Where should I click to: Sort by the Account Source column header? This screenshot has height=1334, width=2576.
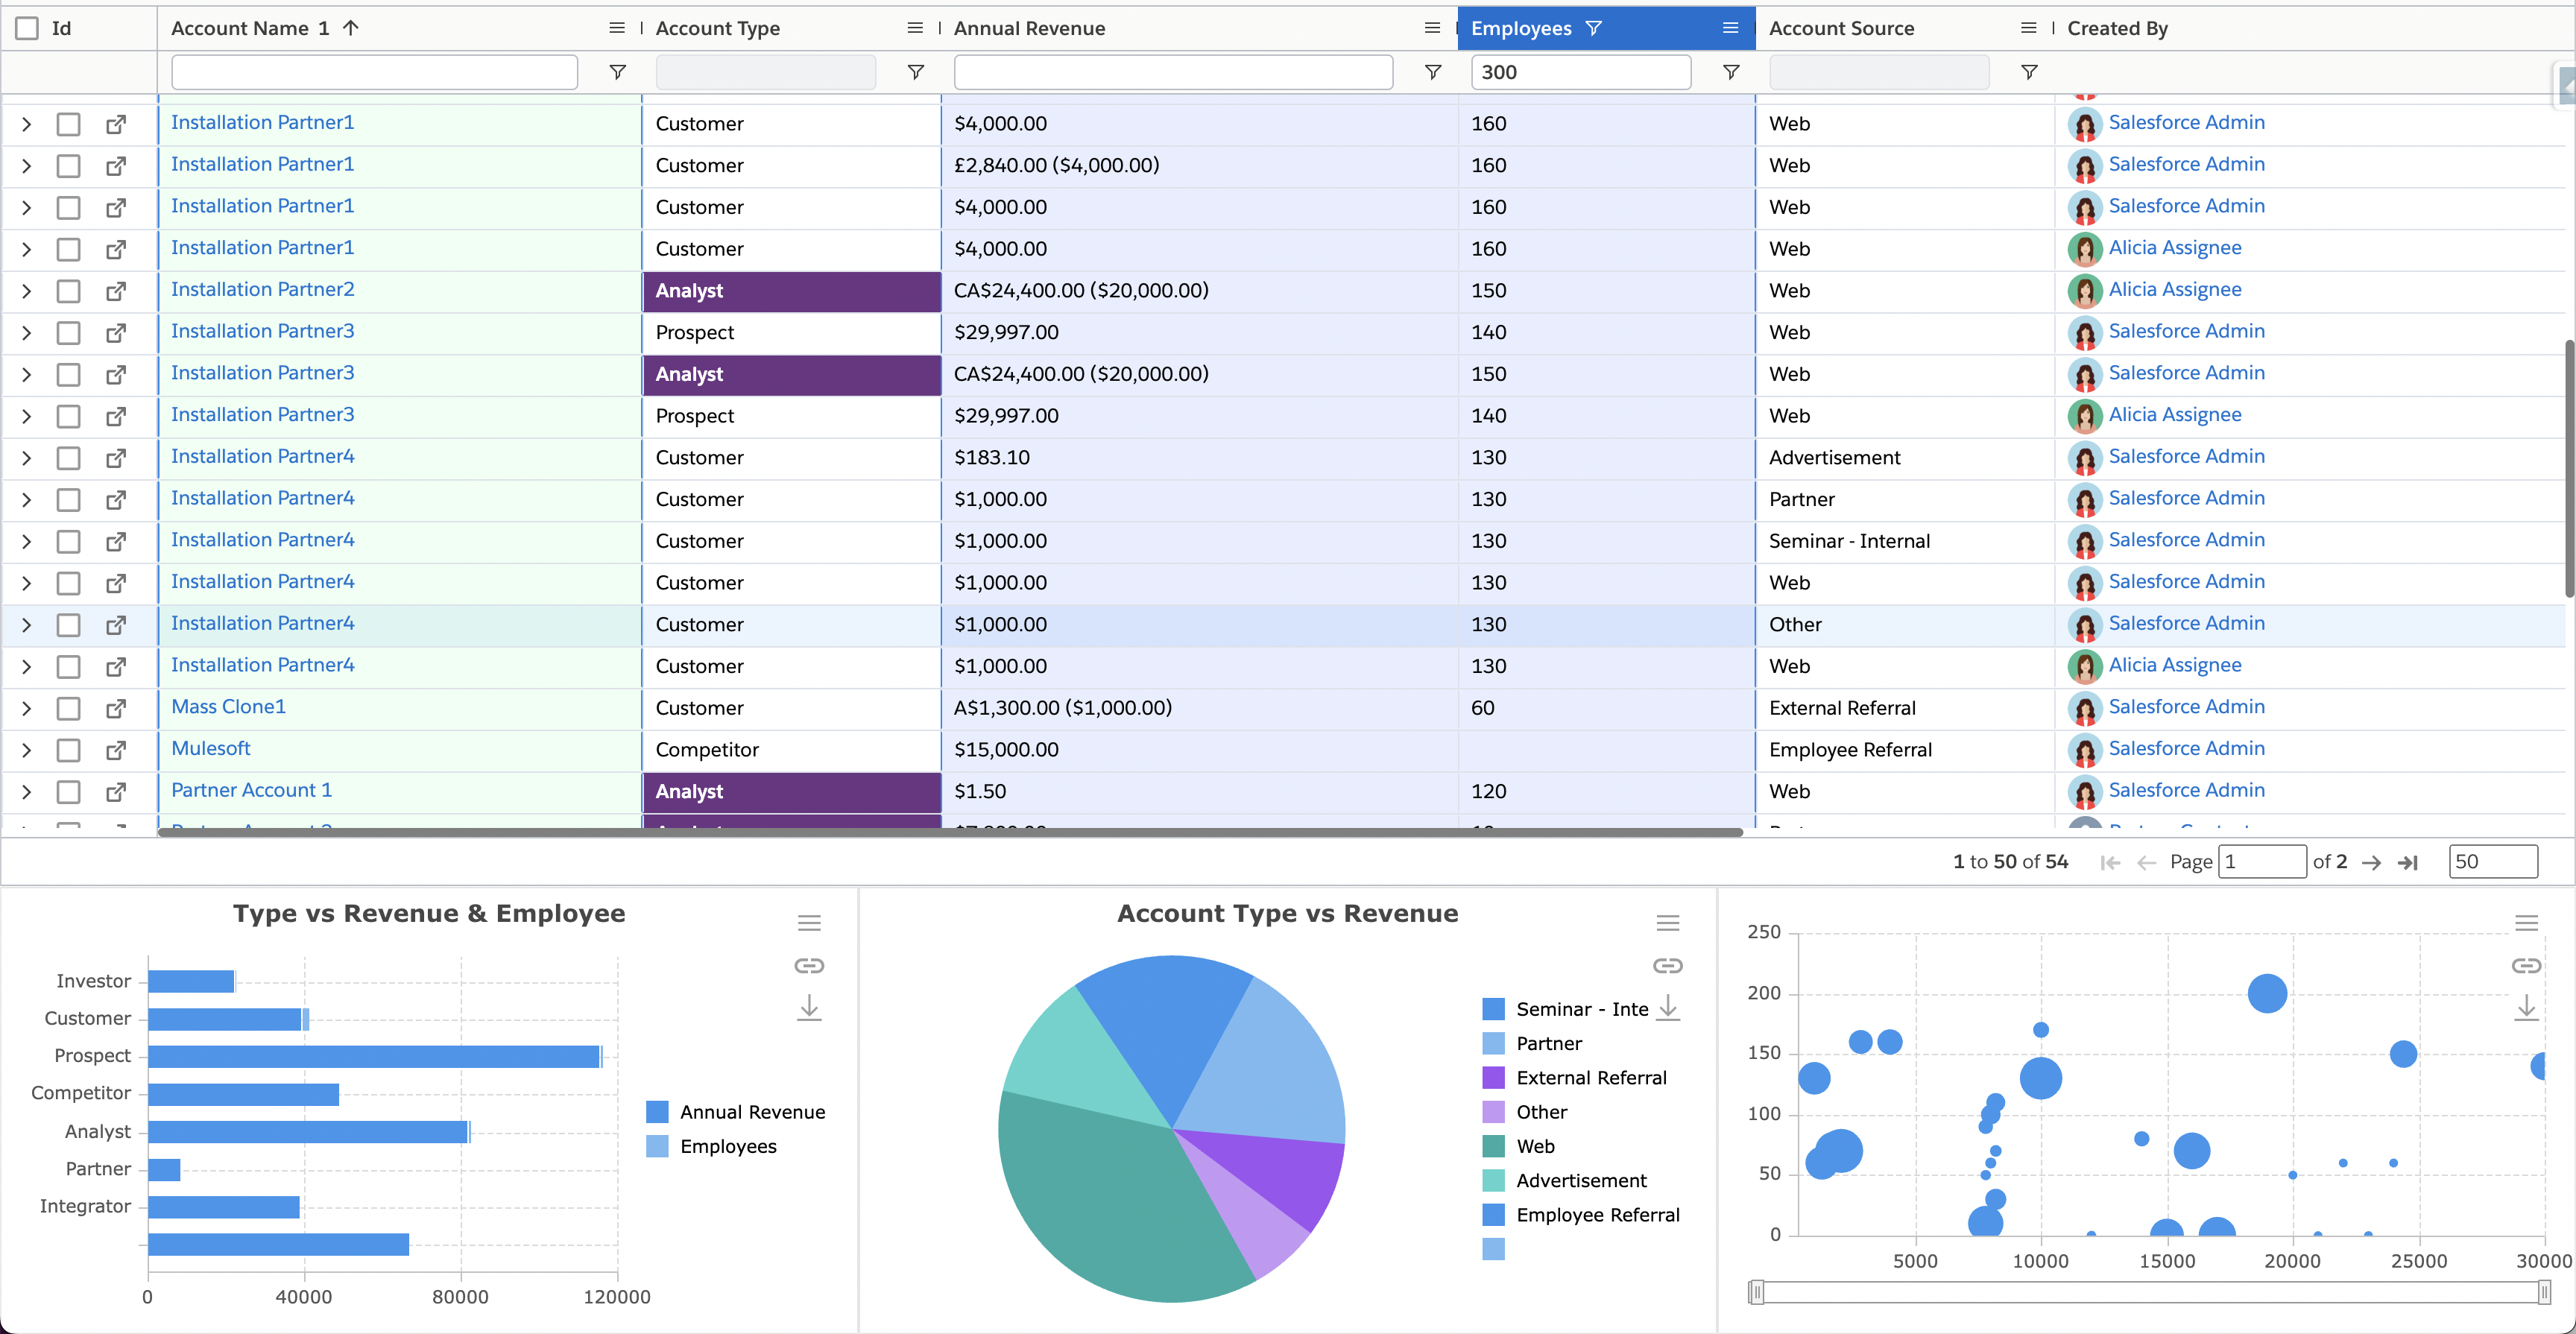pyautogui.click(x=1841, y=28)
